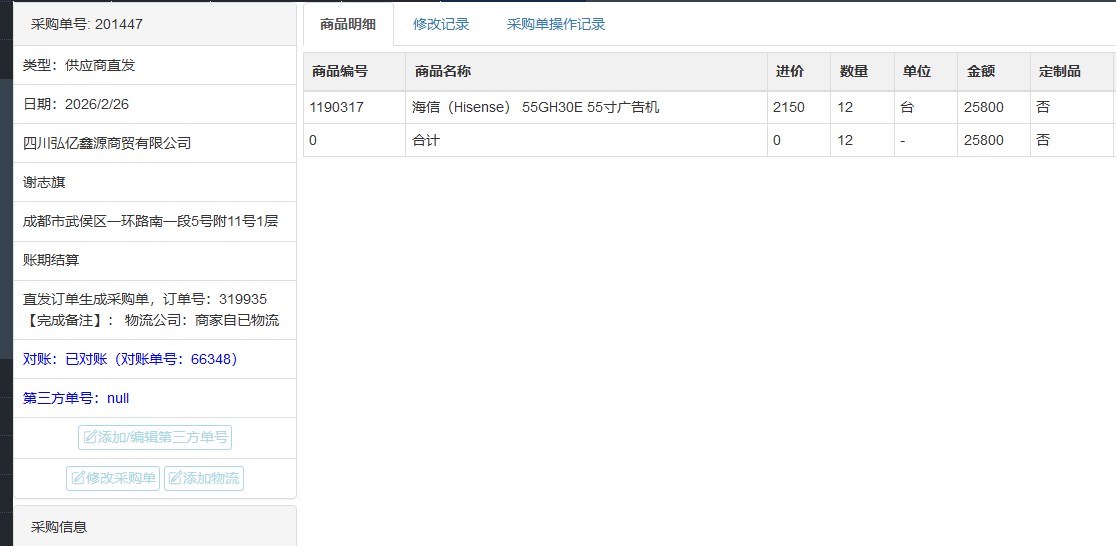Click the 海信 Hisense 55GH30E product name
This screenshot has width=1116, height=546.
(535, 107)
